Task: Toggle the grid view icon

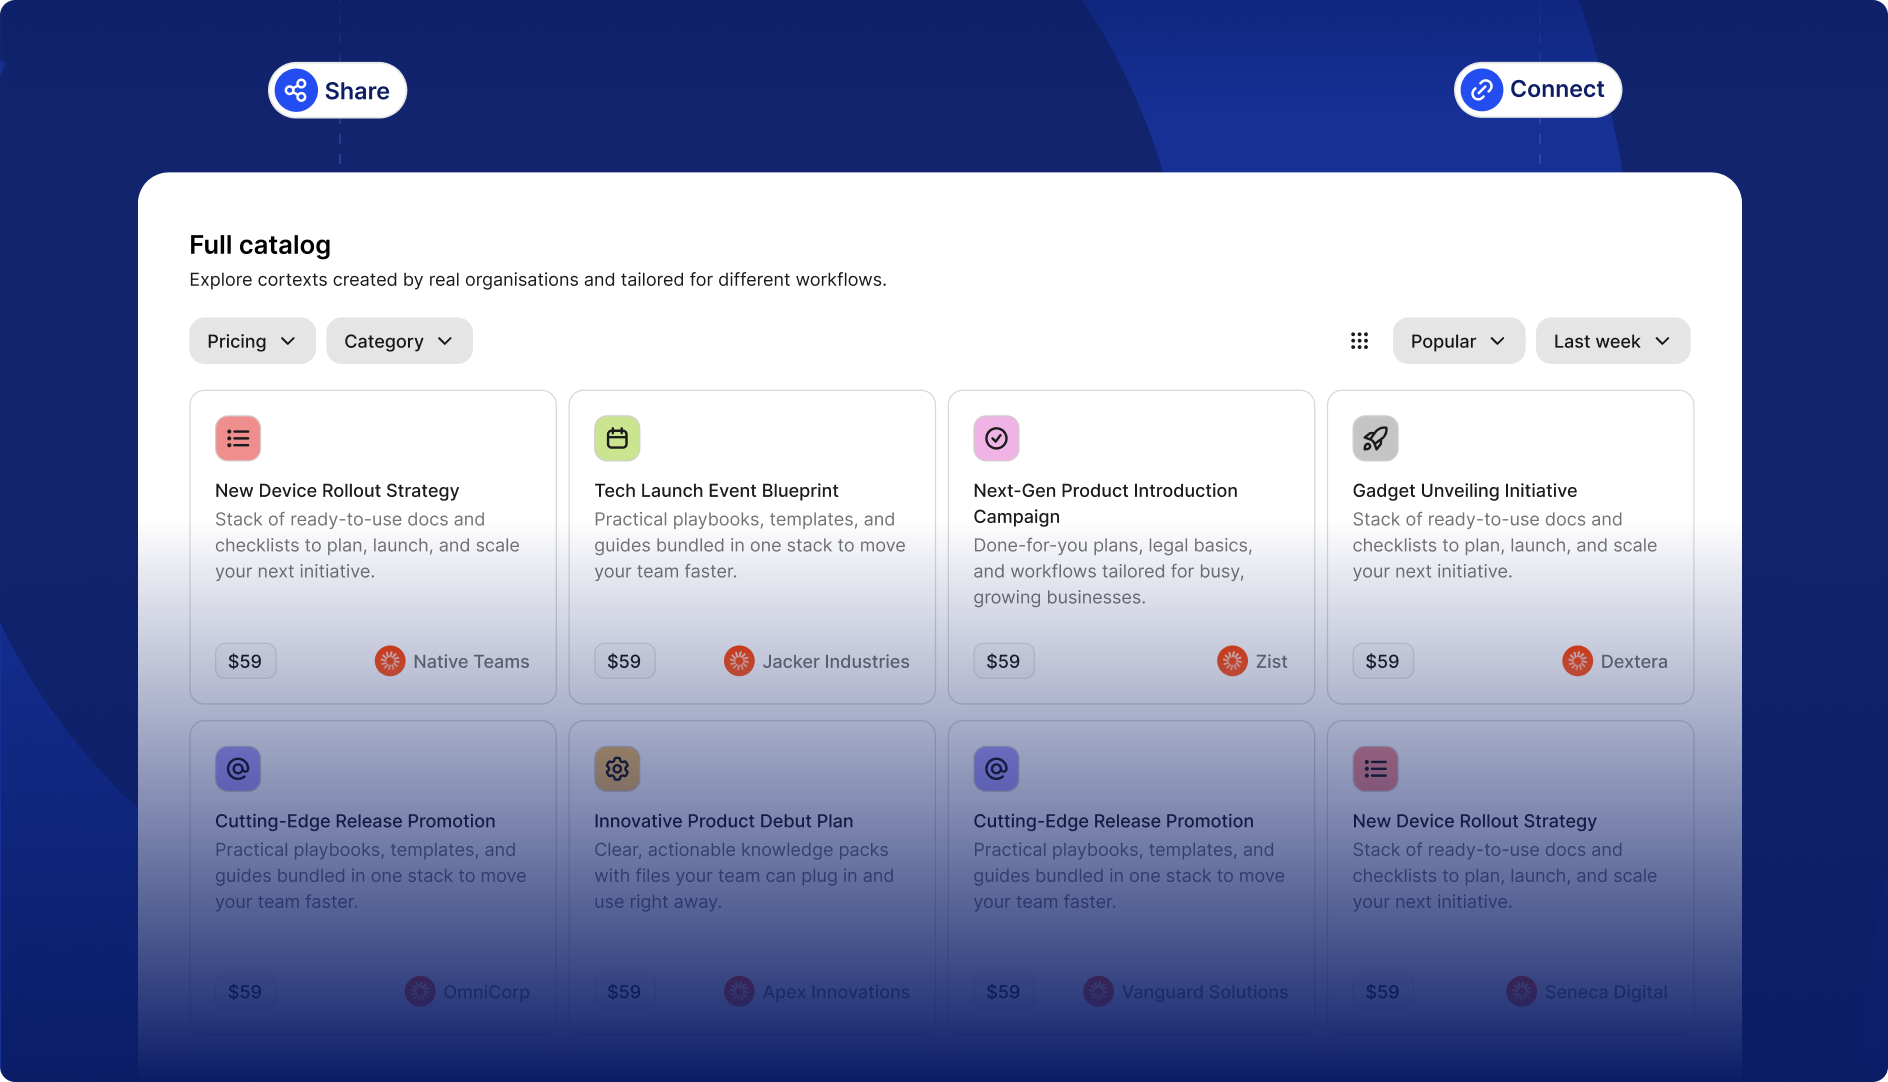Action: [1359, 341]
